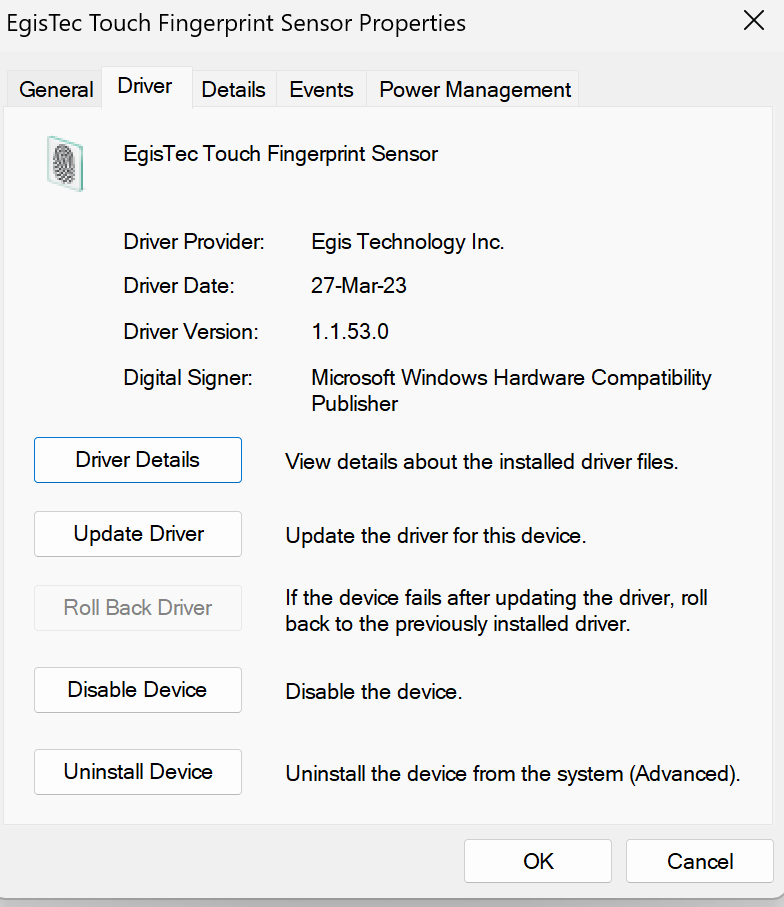The height and width of the screenshot is (907, 784).
Task: Select the Driver tab
Action: click(145, 86)
